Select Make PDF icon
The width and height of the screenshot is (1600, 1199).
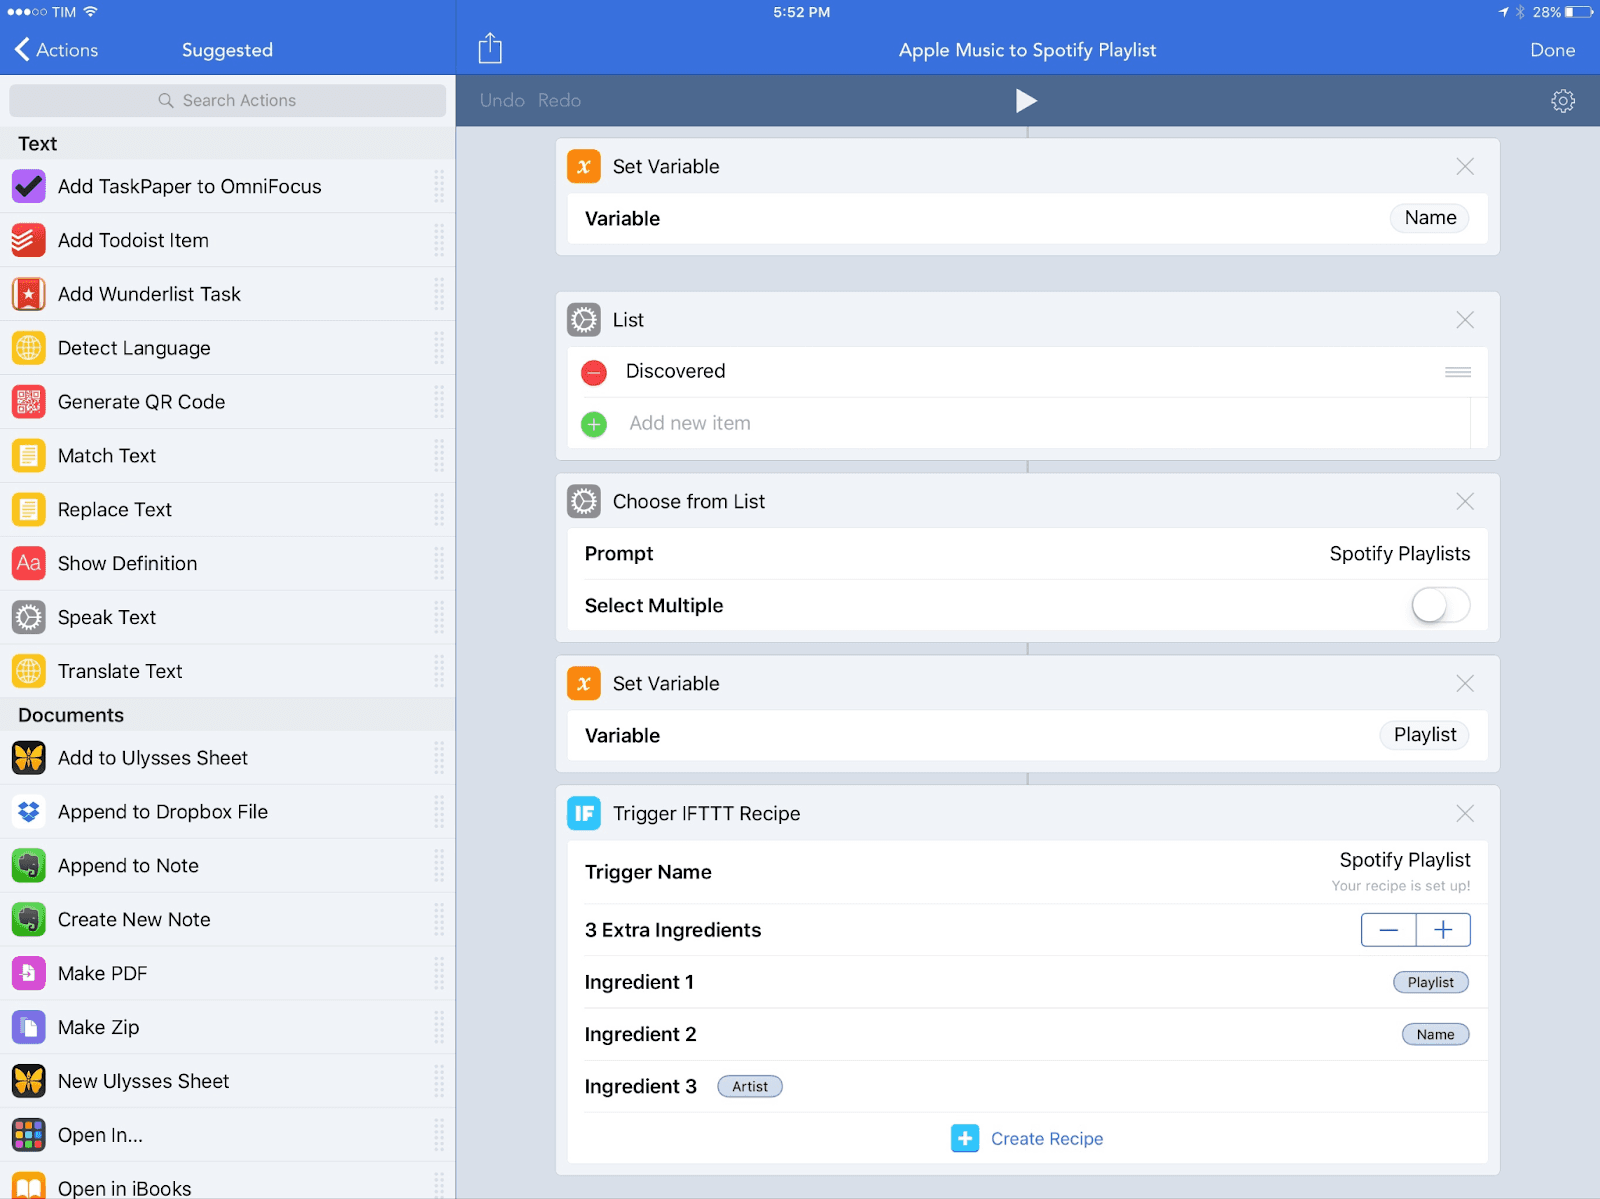[x=29, y=973]
